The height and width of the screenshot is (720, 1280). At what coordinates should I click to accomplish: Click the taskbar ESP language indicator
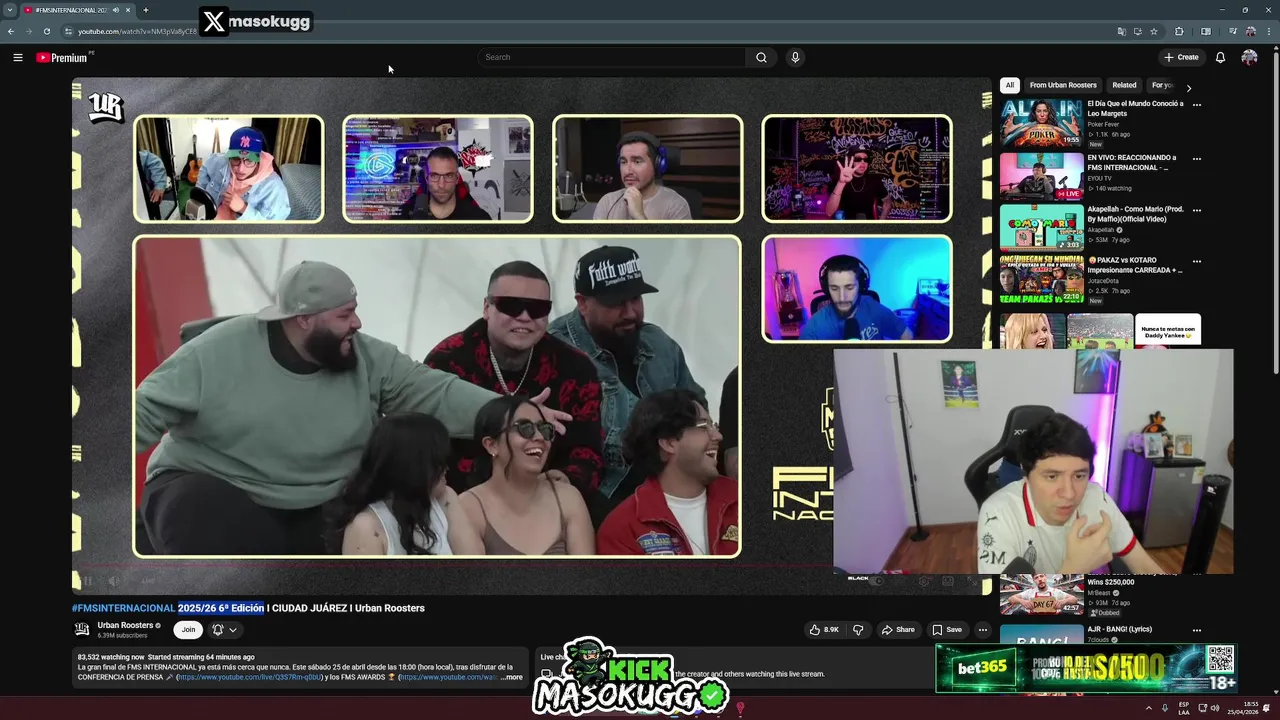pos(1185,708)
